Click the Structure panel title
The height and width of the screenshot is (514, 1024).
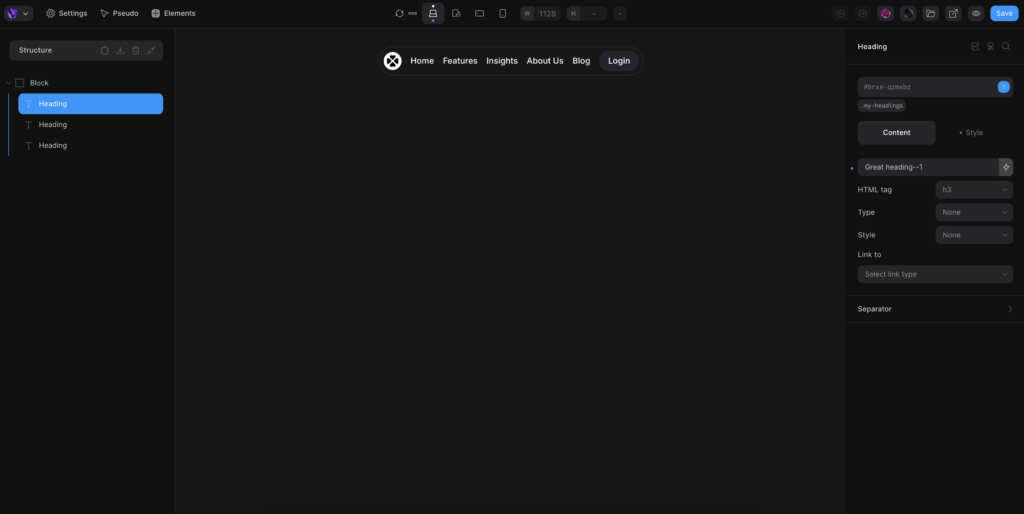pyautogui.click(x=35, y=50)
